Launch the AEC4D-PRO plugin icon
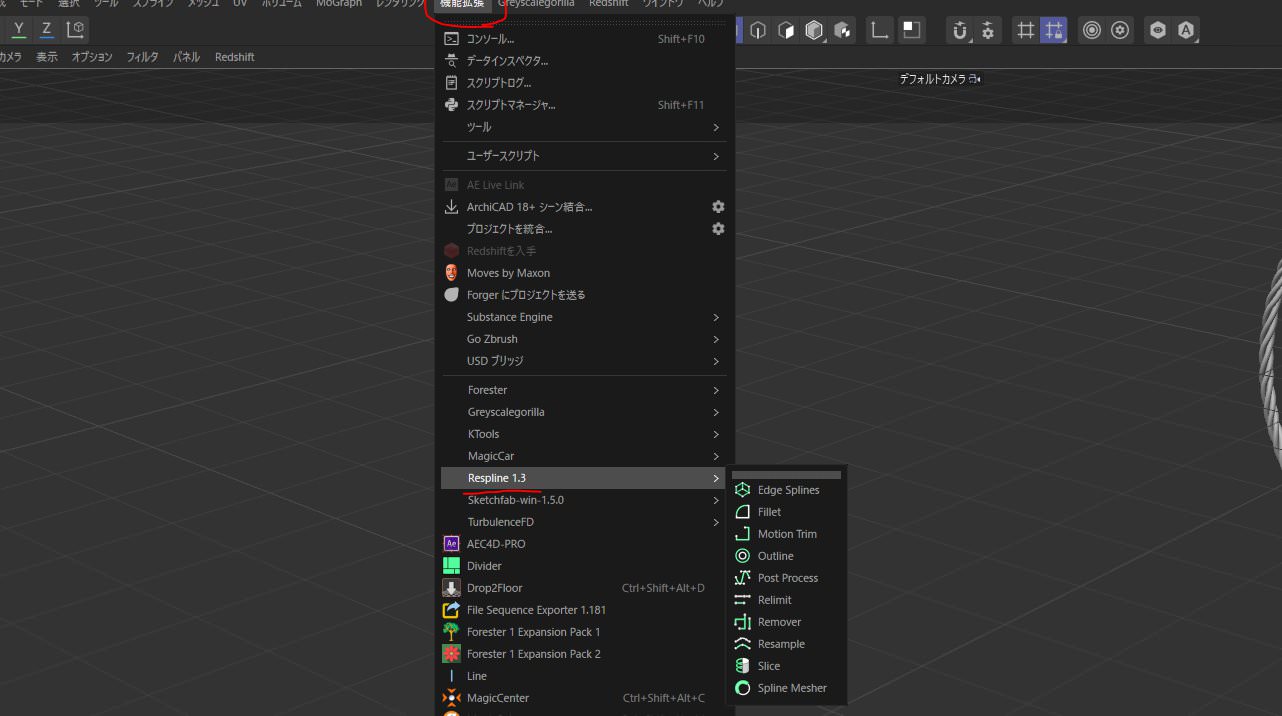The image size is (1282, 716). [x=451, y=544]
